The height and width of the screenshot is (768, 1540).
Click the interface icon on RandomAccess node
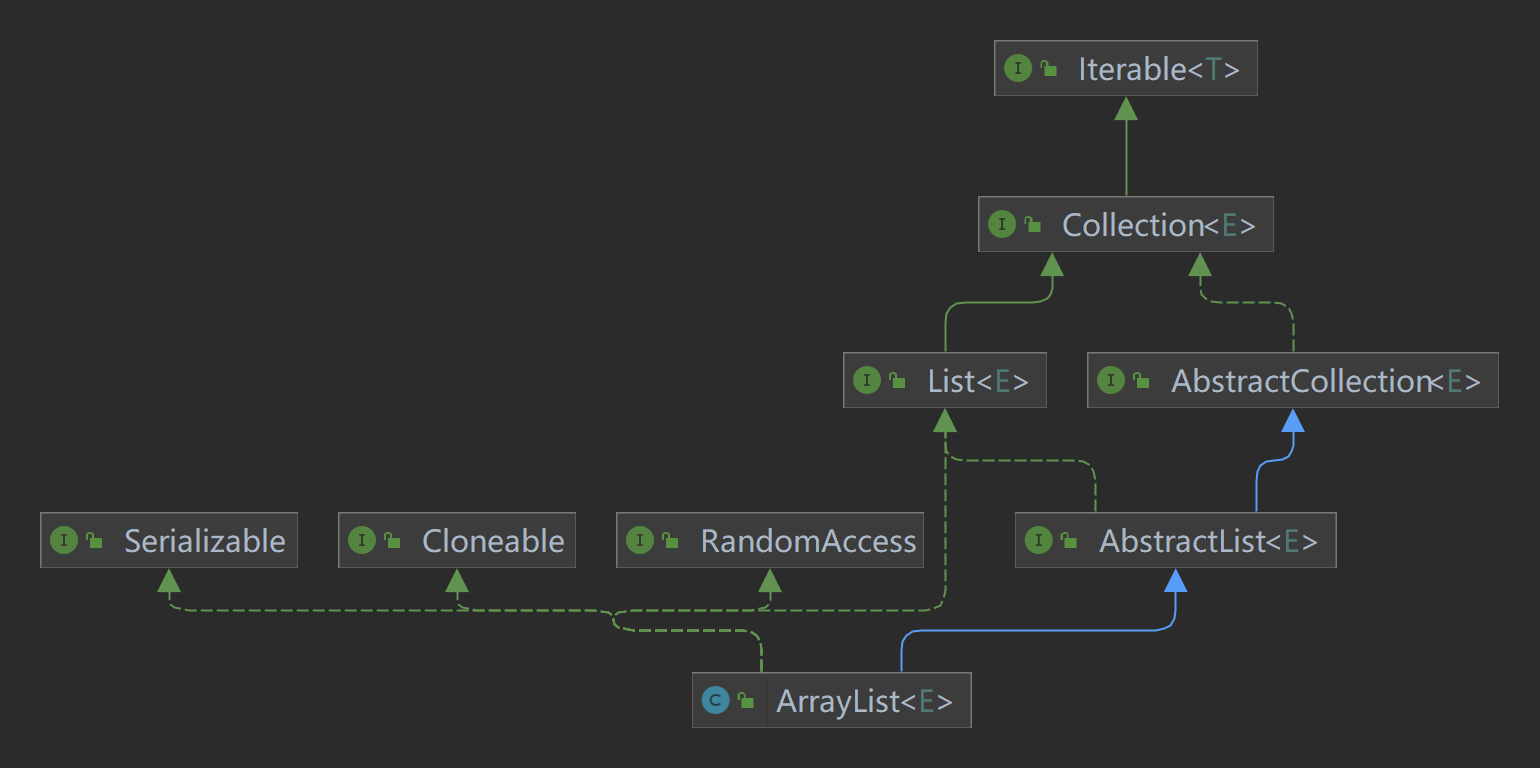[x=641, y=540]
